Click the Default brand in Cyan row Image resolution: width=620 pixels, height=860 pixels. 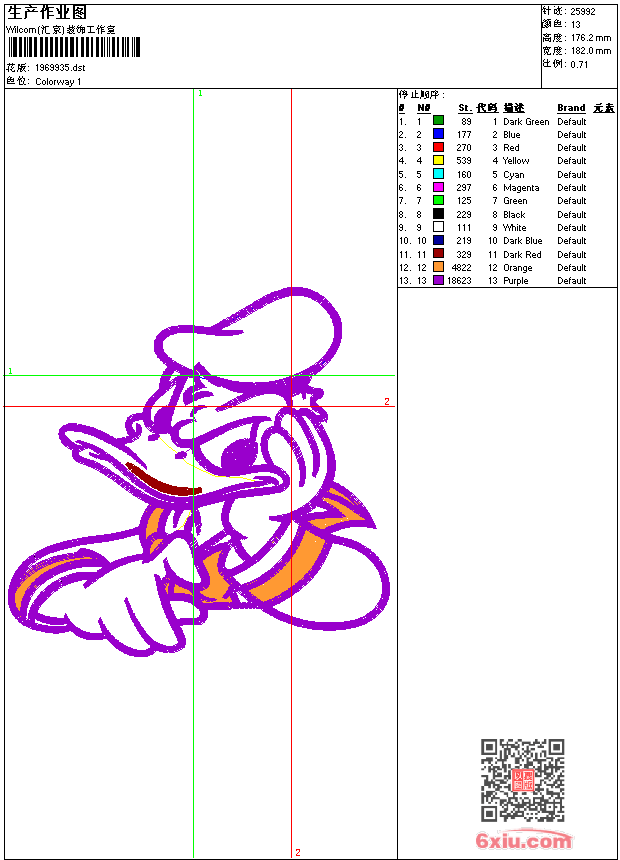[571, 174]
